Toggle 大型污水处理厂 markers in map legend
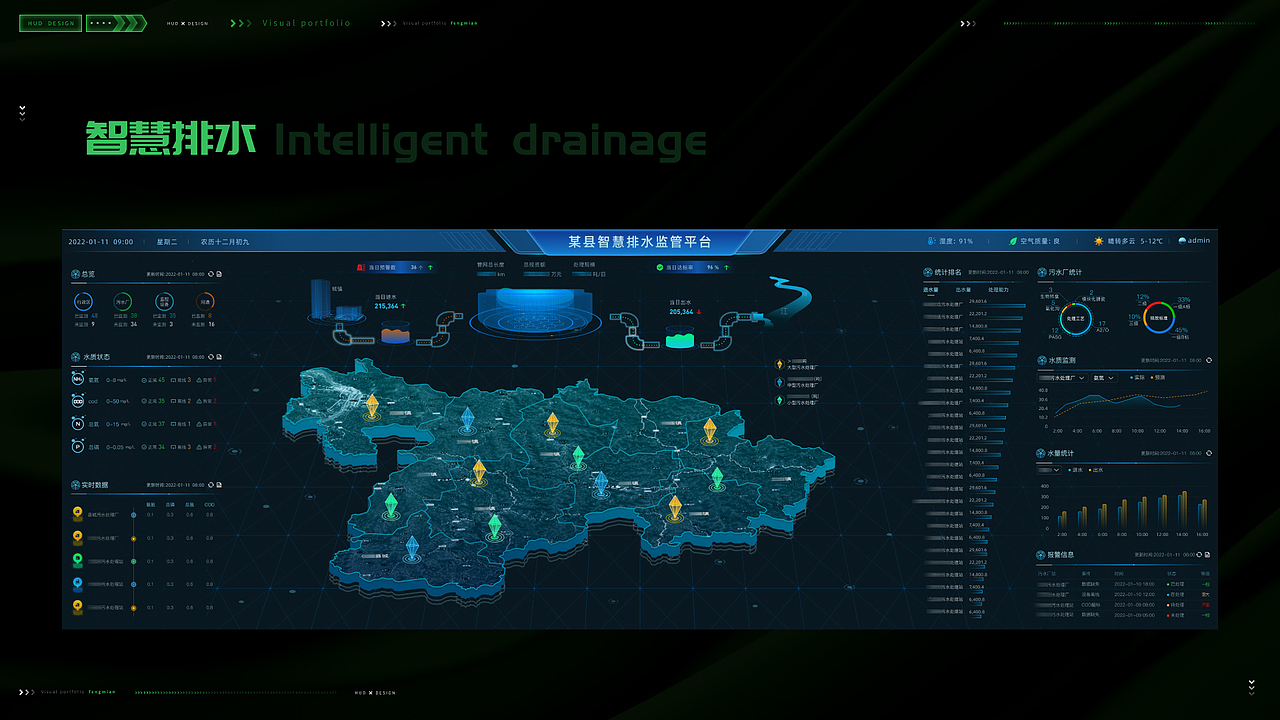 pos(797,364)
